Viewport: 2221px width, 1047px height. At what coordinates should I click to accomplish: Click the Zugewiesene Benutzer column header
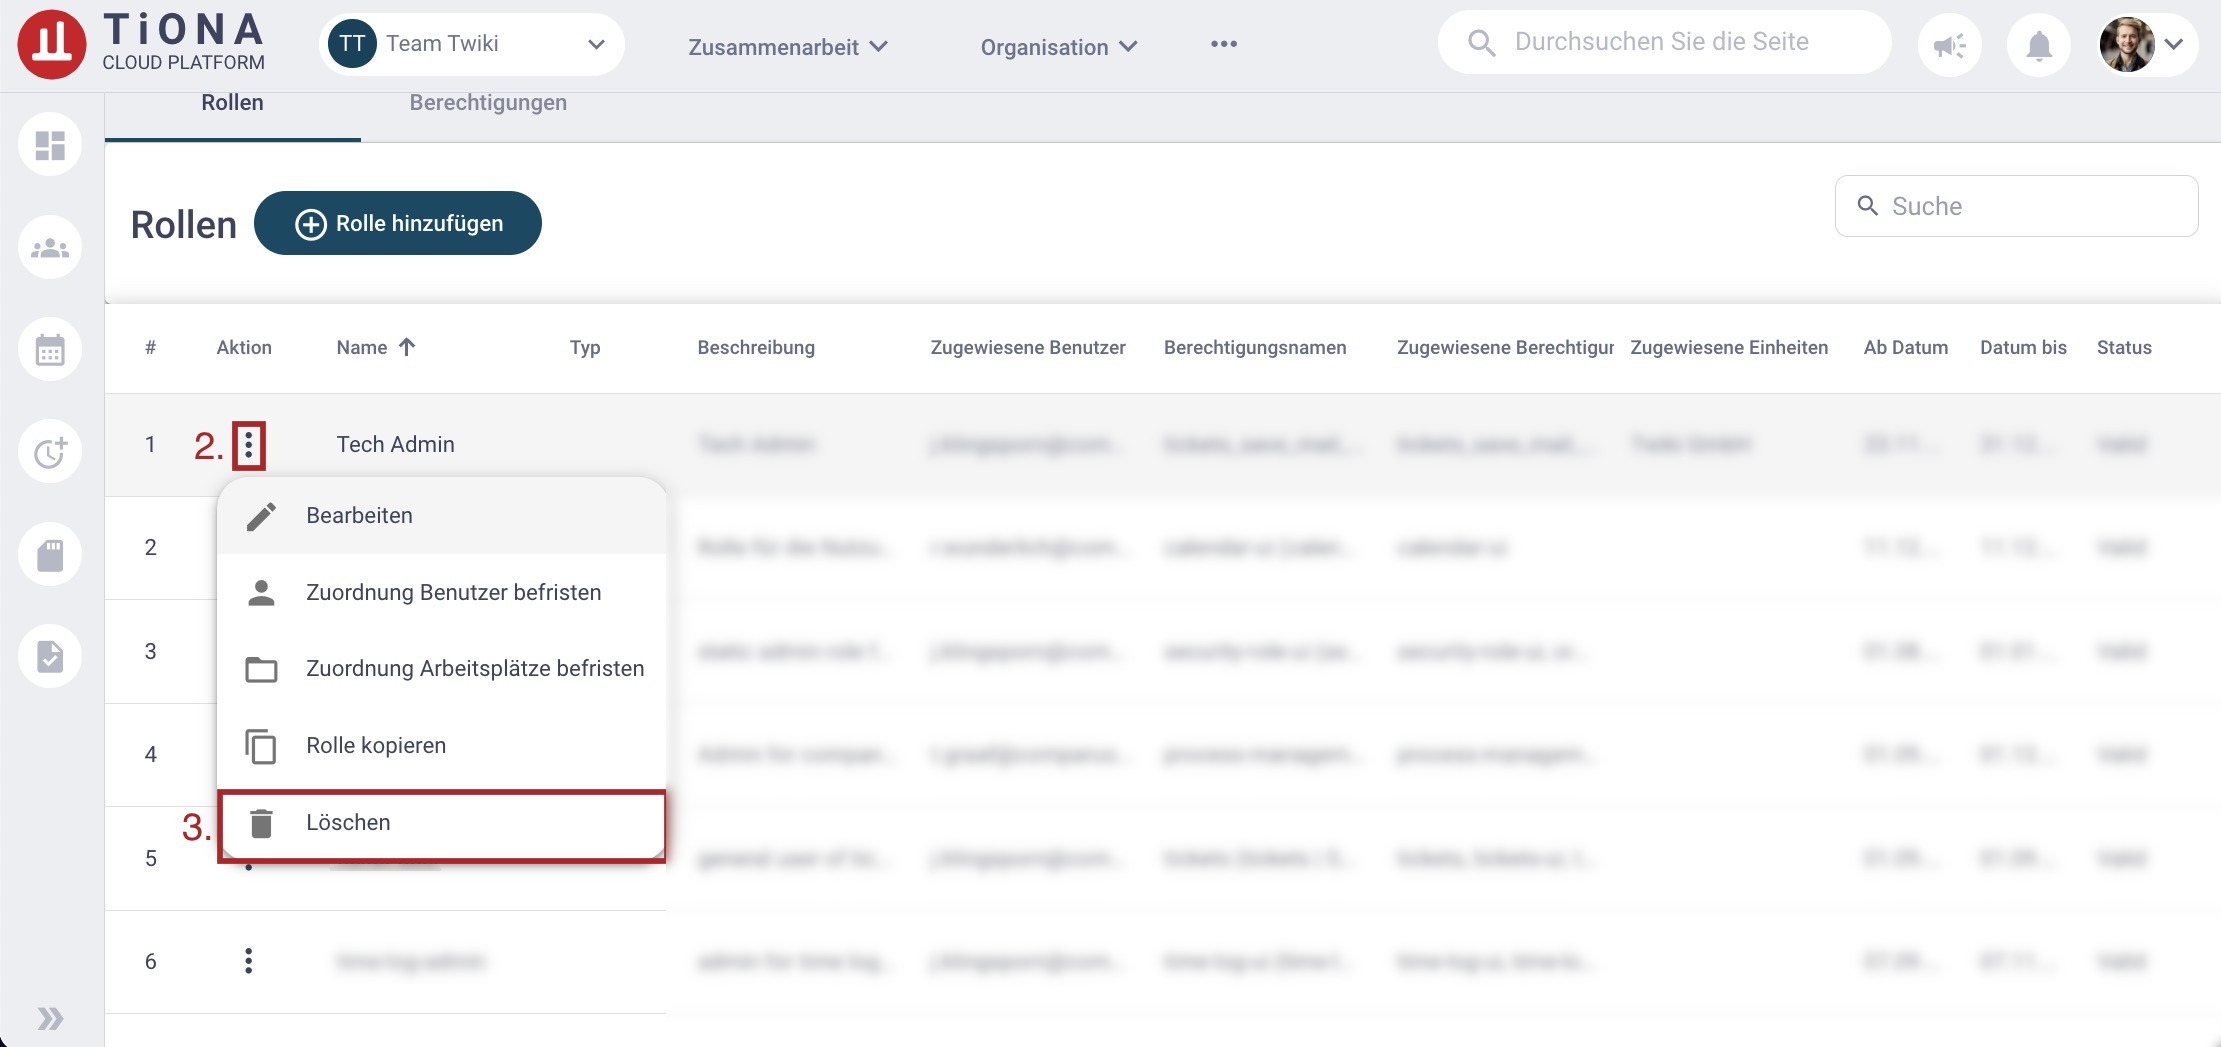click(1028, 347)
